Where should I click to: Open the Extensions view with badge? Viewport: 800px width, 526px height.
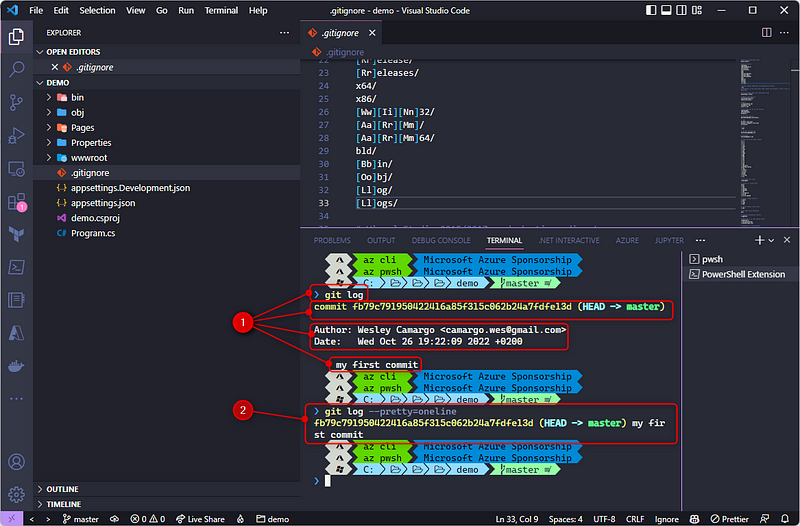[x=16, y=201]
